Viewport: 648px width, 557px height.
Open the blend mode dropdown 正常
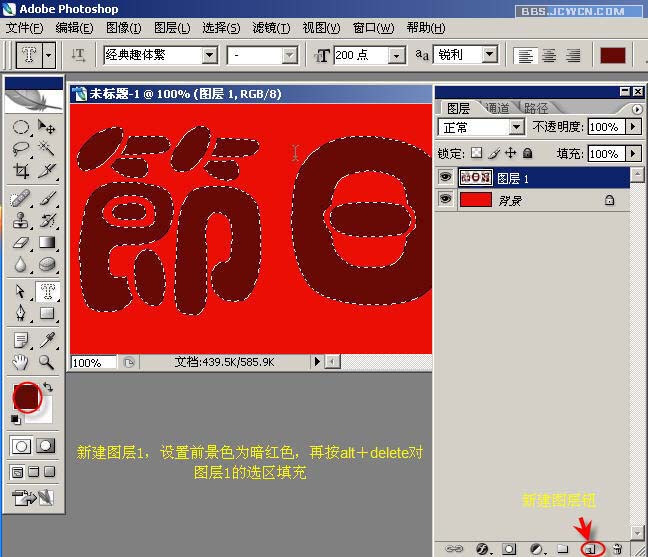tap(516, 127)
